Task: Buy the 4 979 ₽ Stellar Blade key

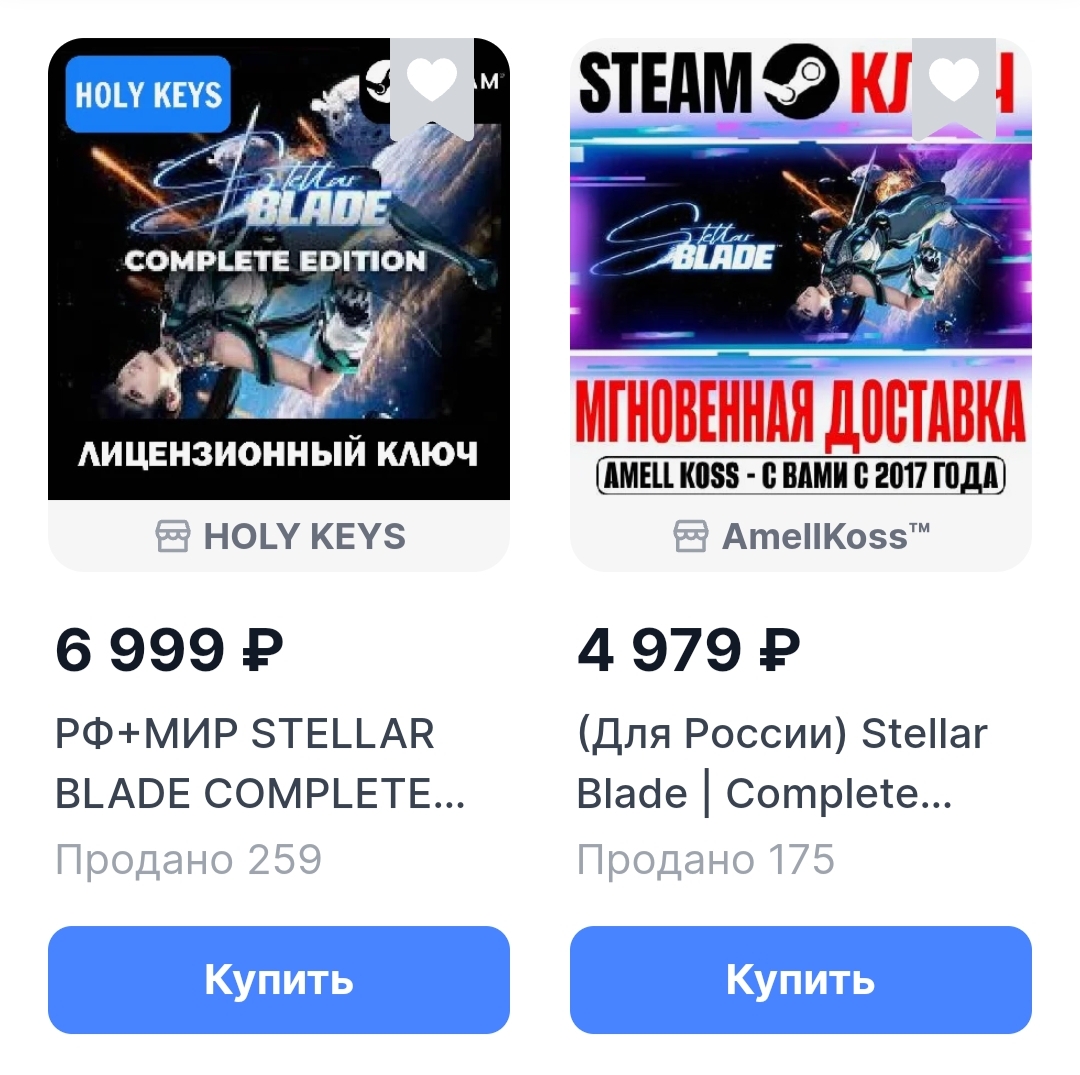Action: pyautogui.click(x=800, y=979)
